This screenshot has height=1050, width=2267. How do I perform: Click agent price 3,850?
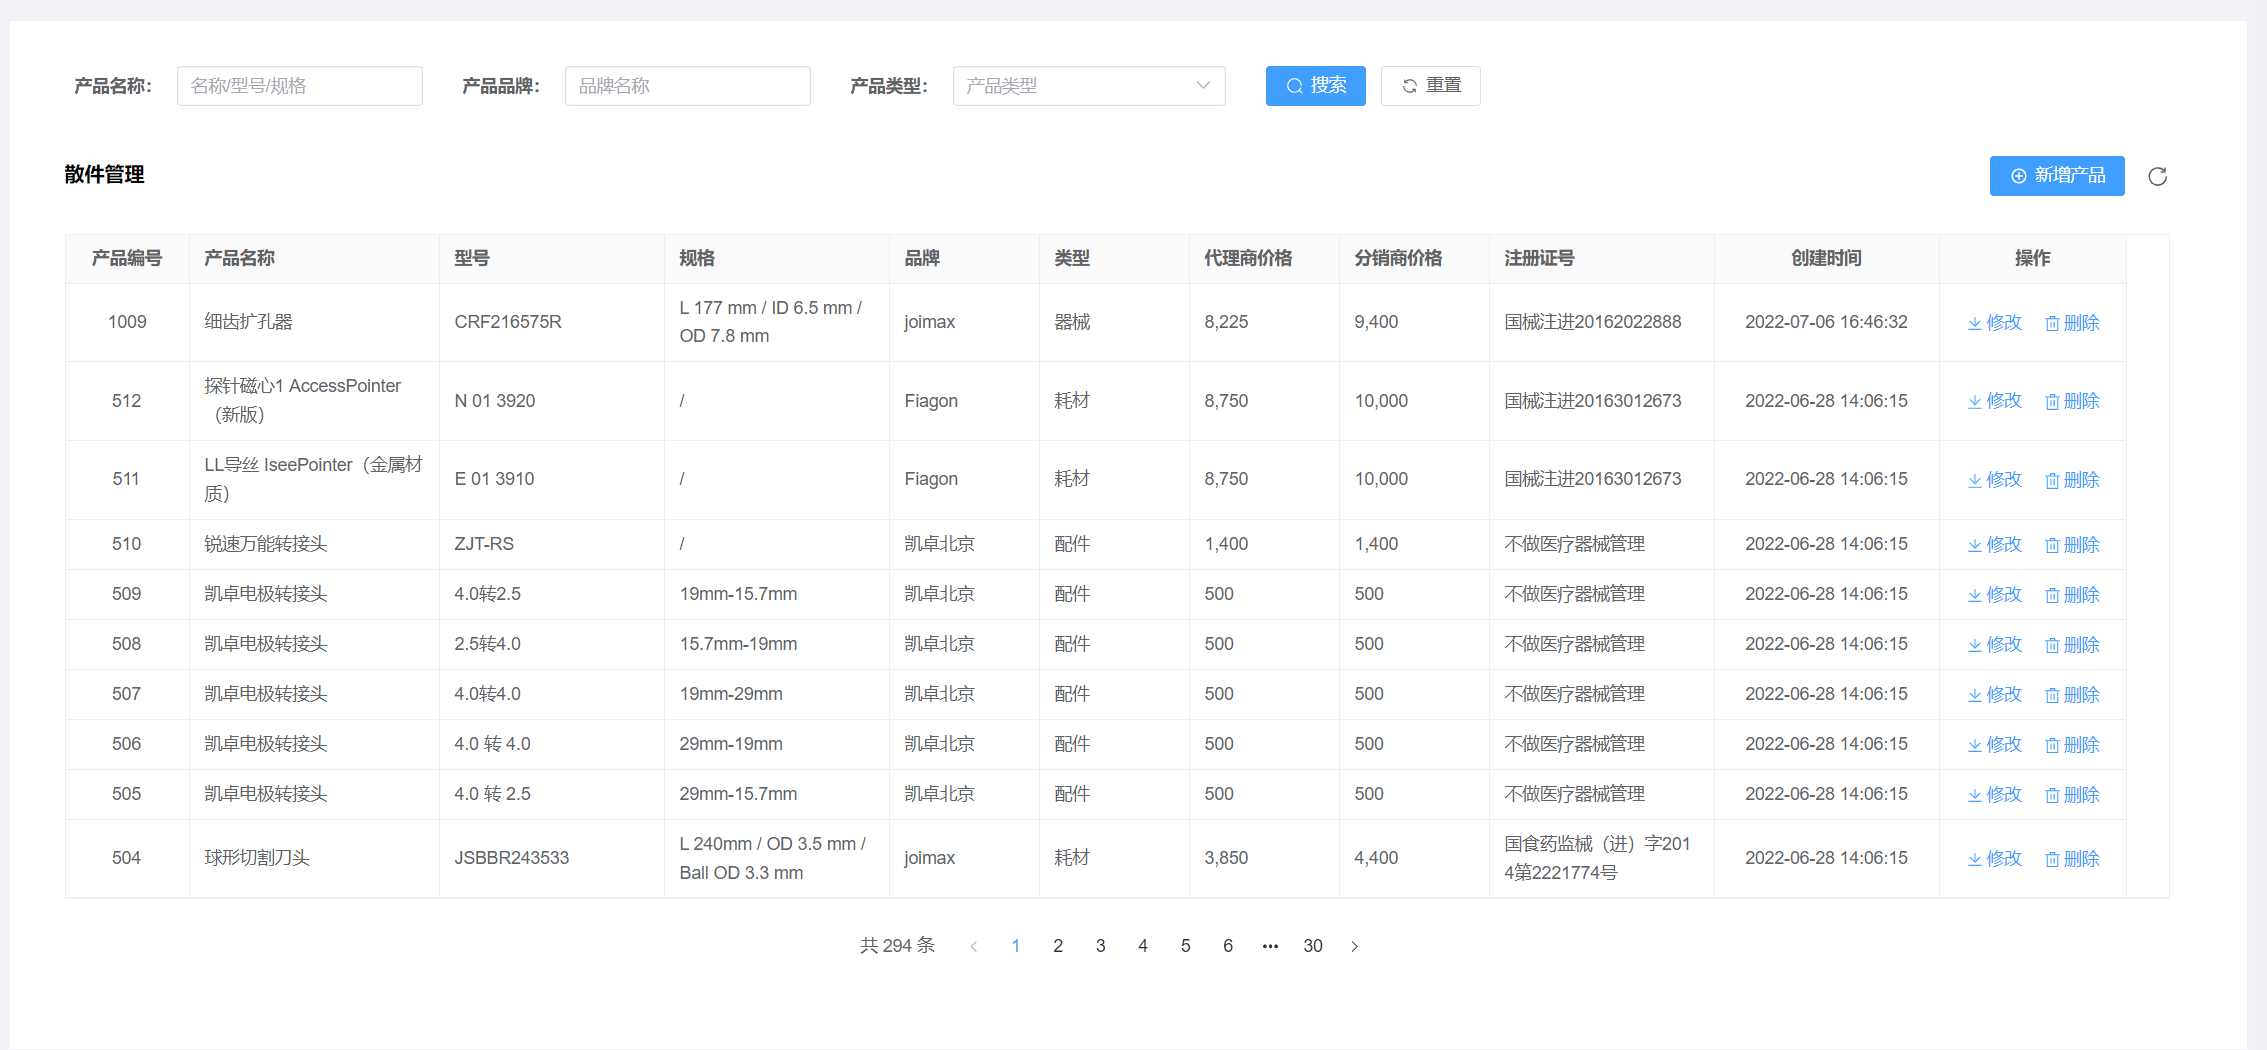click(1226, 858)
